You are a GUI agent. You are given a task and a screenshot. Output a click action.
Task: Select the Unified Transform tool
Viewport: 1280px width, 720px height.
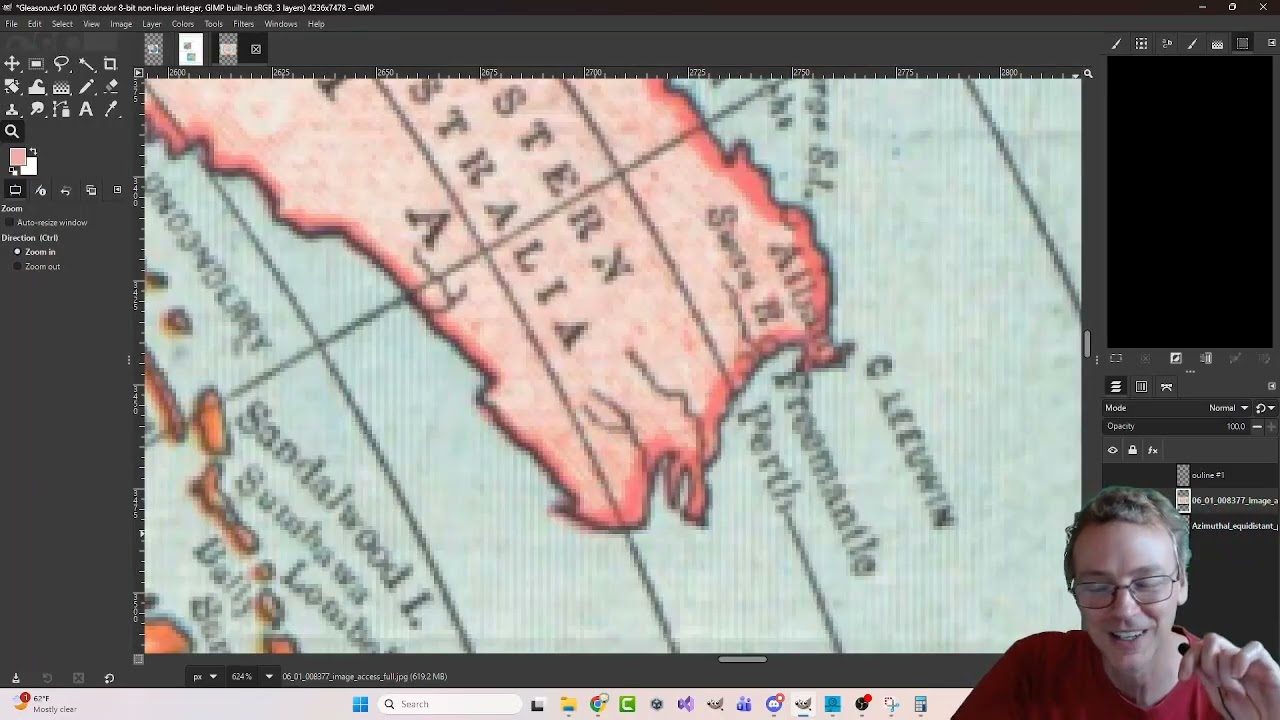click(12, 87)
